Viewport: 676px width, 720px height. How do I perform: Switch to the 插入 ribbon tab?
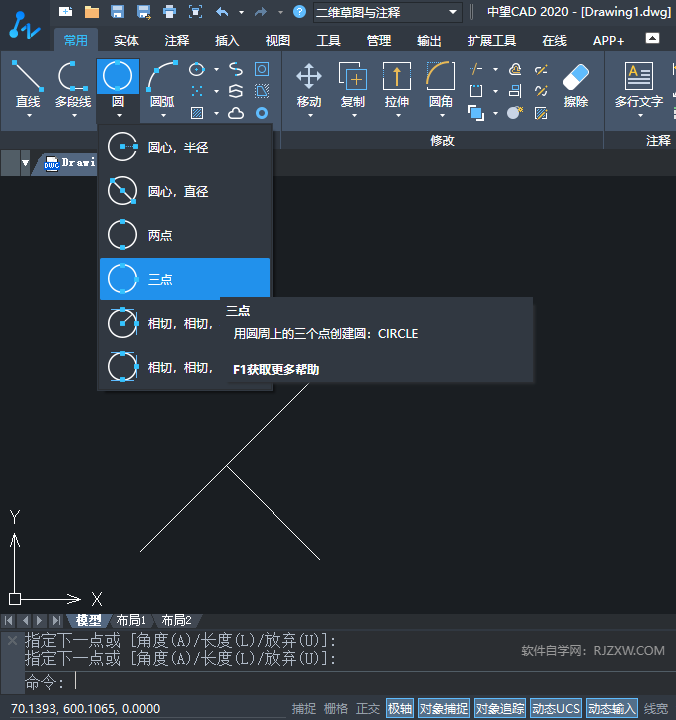tap(227, 41)
